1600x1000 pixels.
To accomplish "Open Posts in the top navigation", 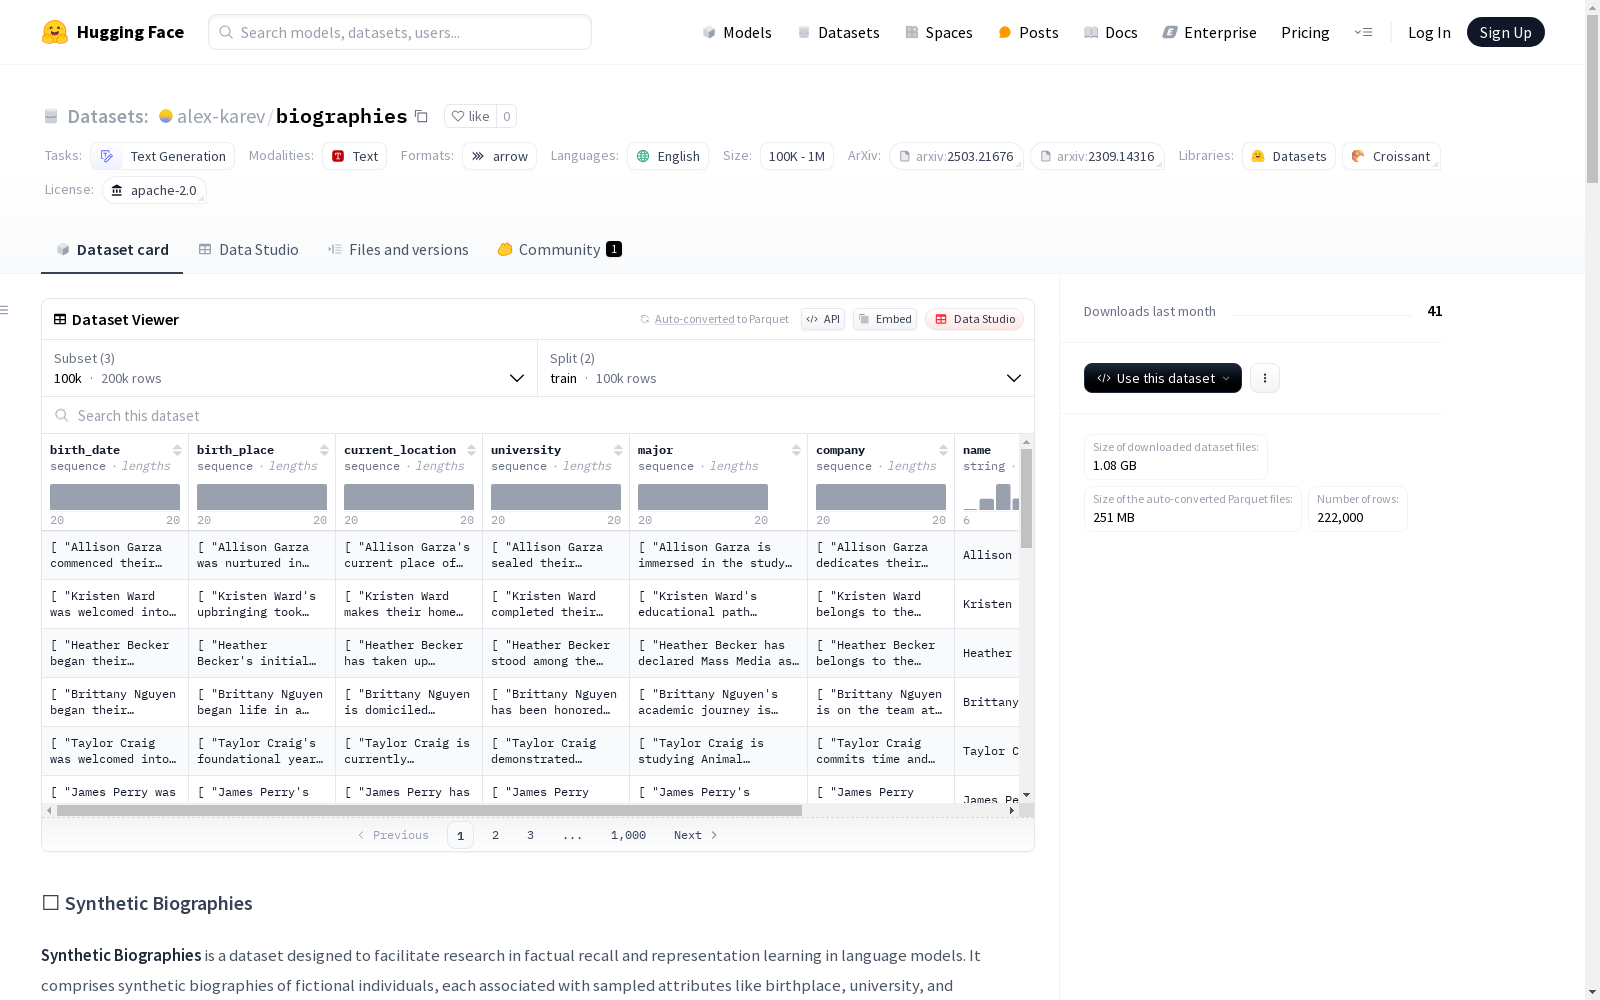I will (1028, 32).
